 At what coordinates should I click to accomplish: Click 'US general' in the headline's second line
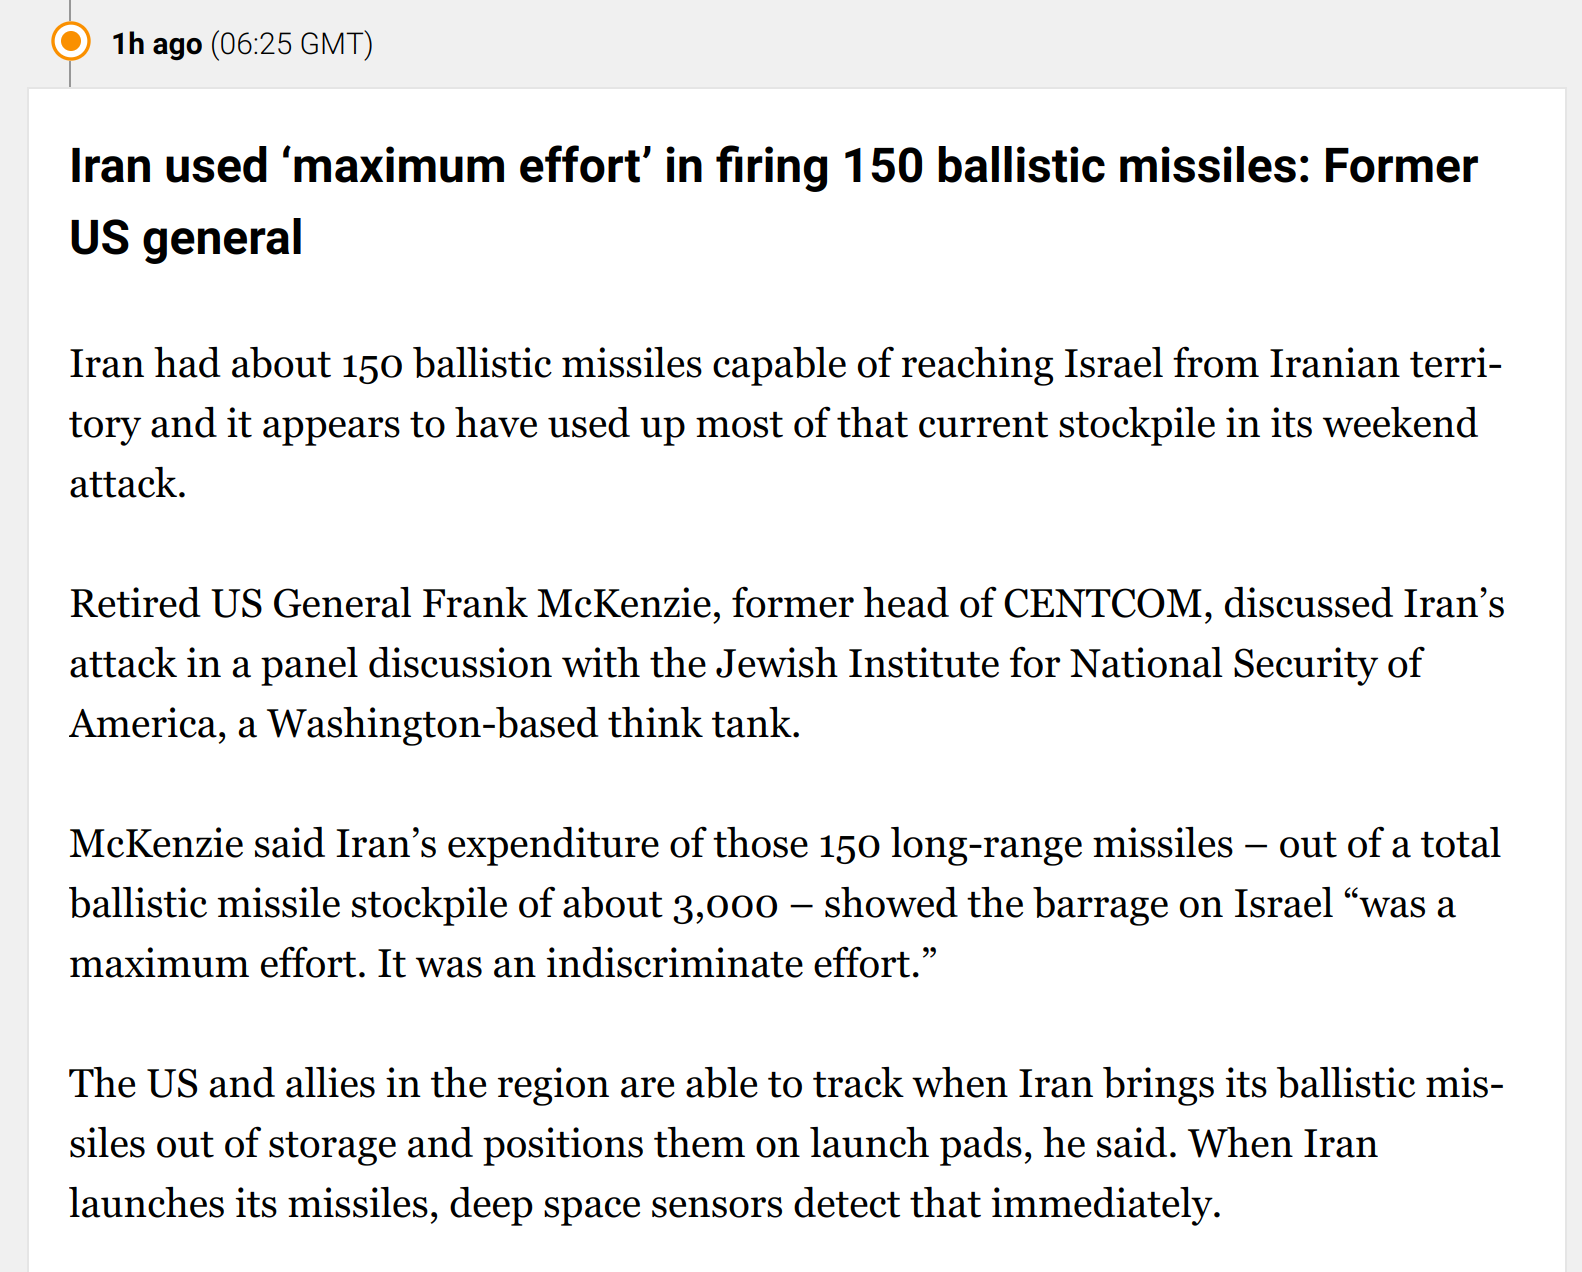click(186, 238)
